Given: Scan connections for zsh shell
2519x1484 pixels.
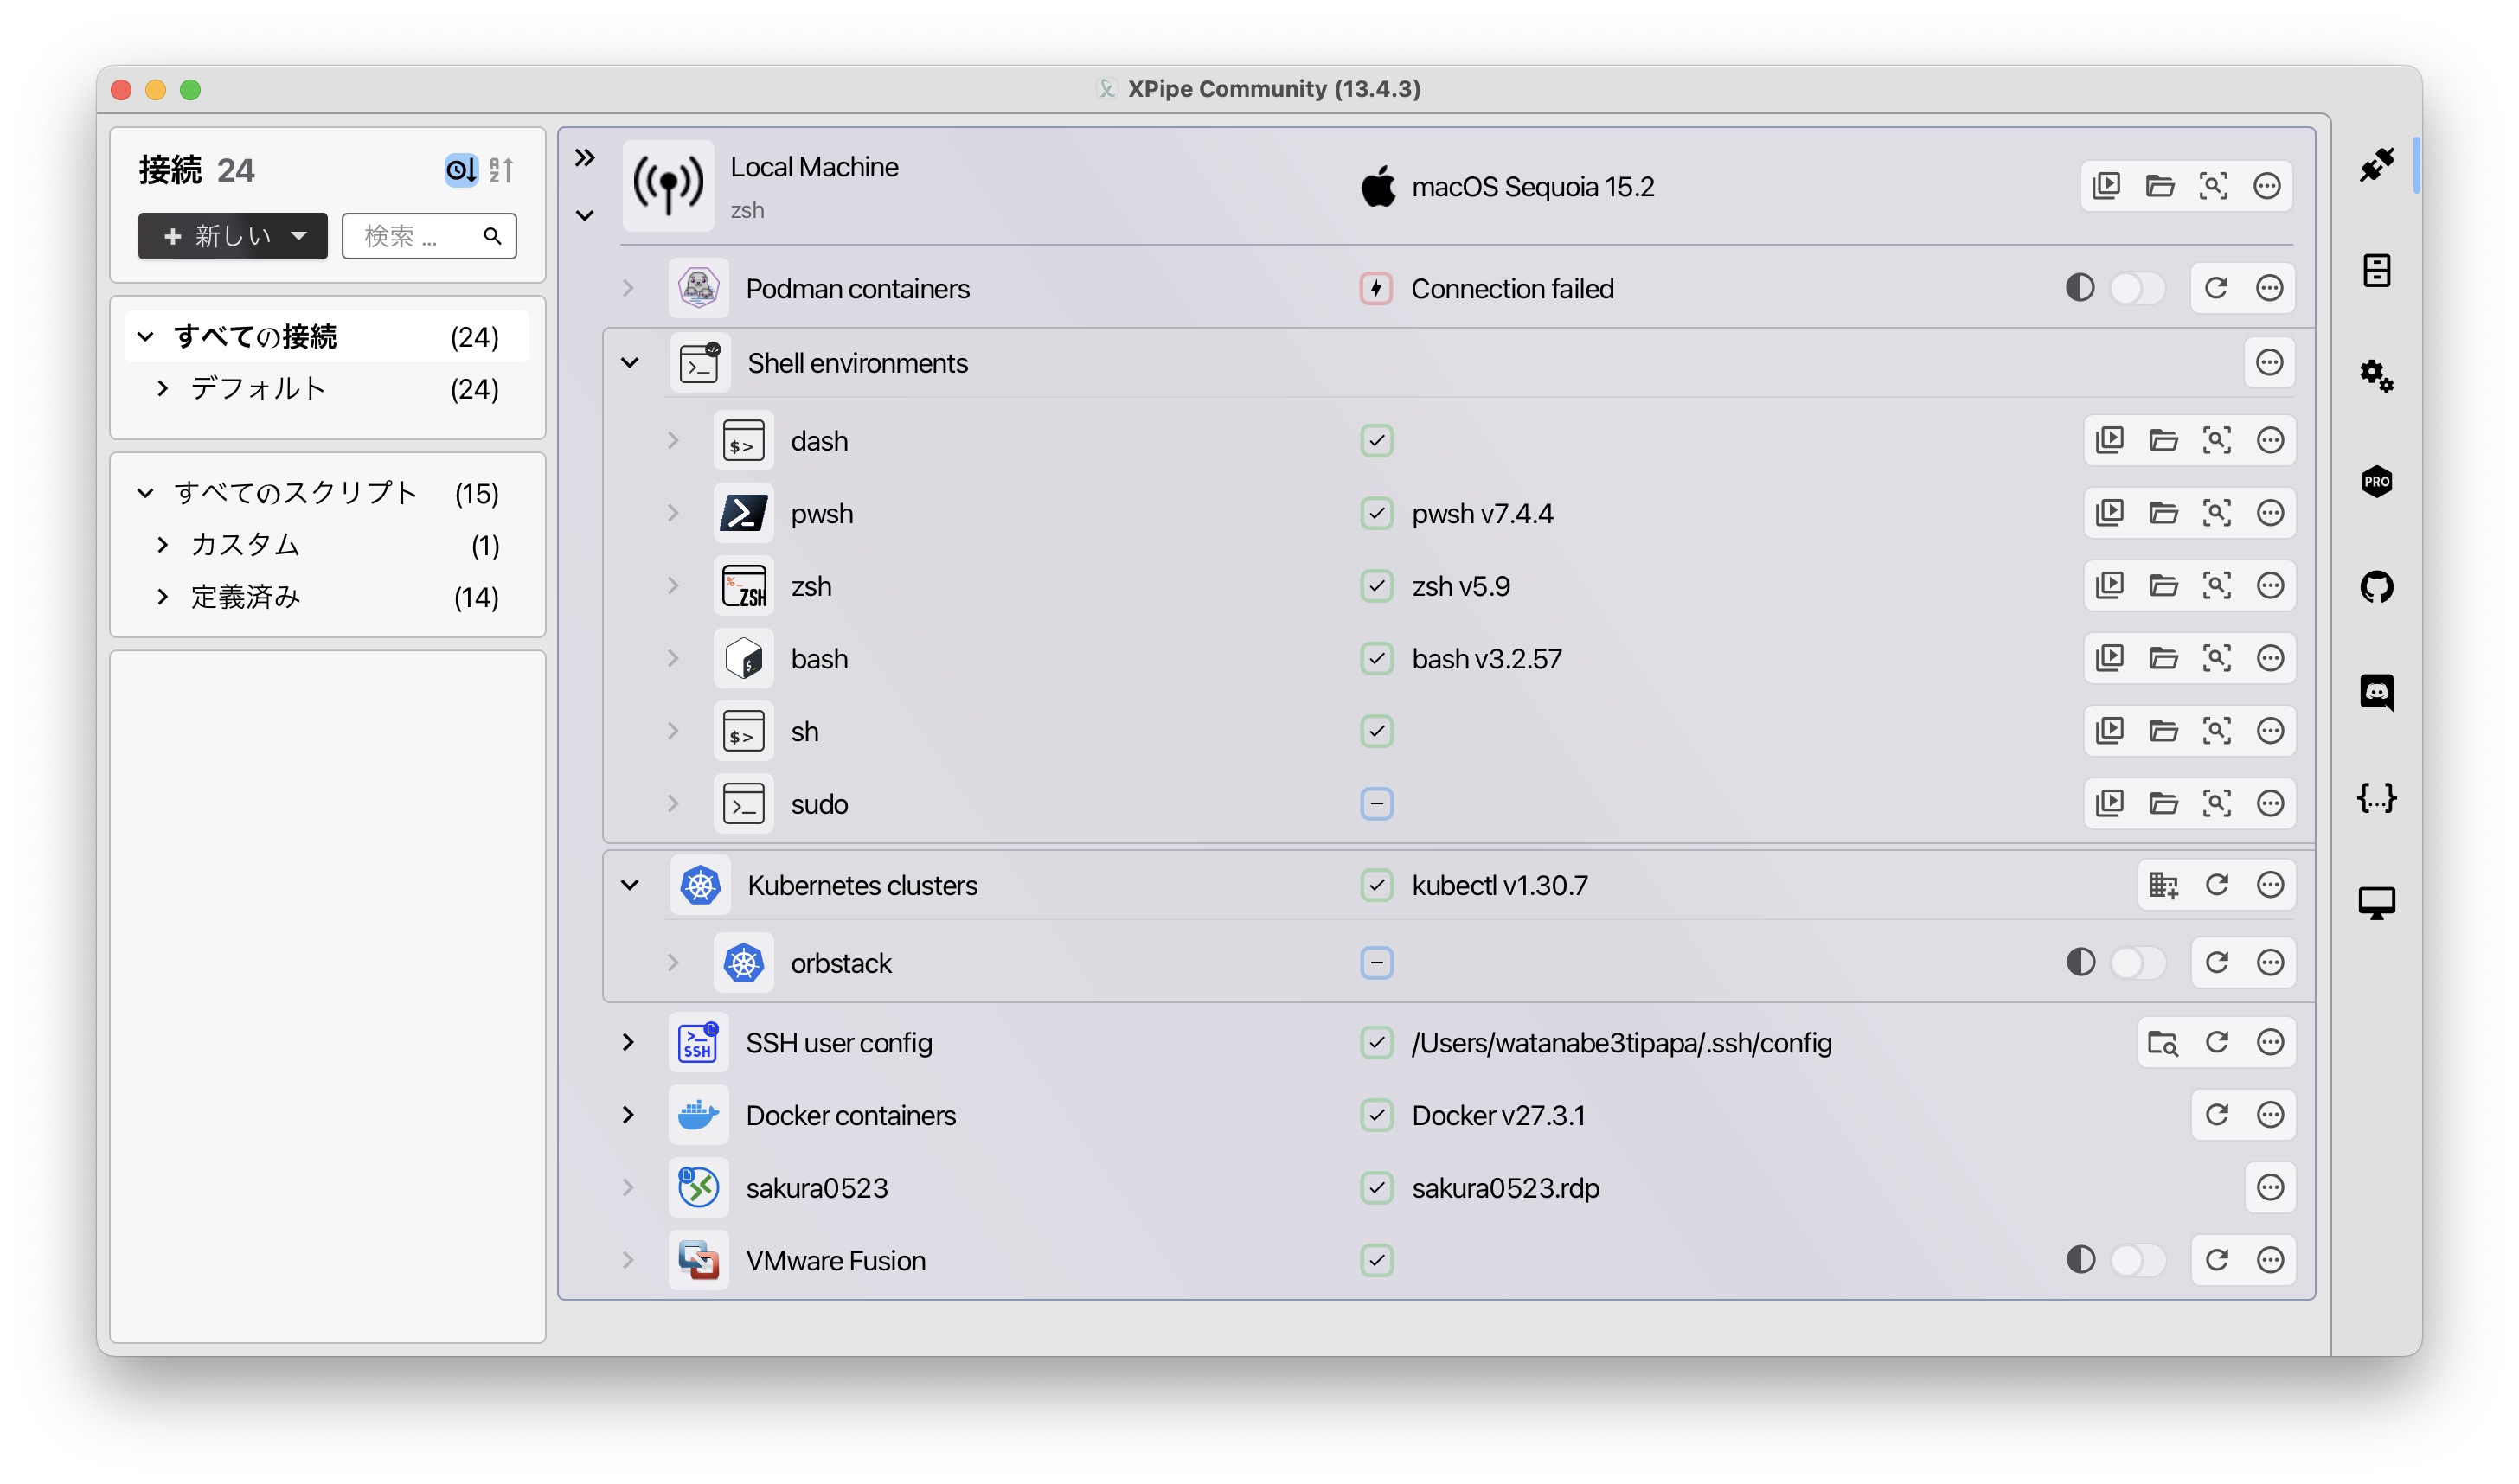Looking at the screenshot, I should point(2217,585).
